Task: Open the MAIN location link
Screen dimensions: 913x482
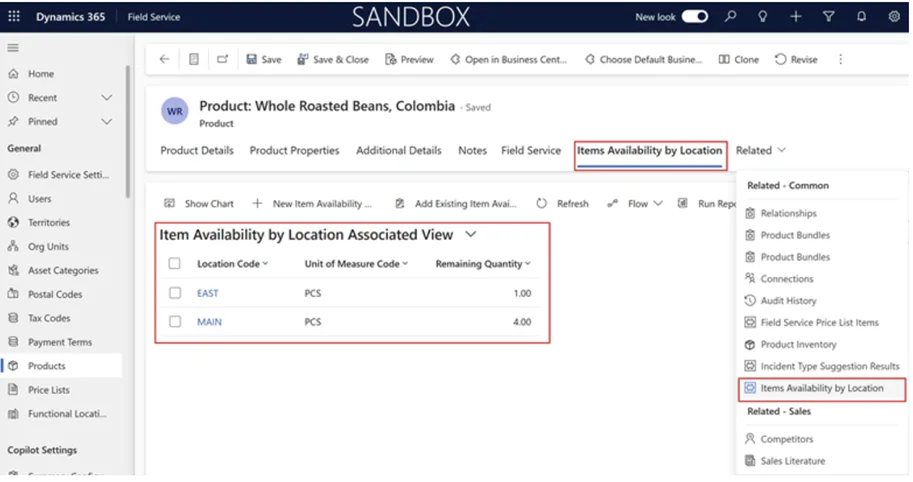Action: coord(209,321)
